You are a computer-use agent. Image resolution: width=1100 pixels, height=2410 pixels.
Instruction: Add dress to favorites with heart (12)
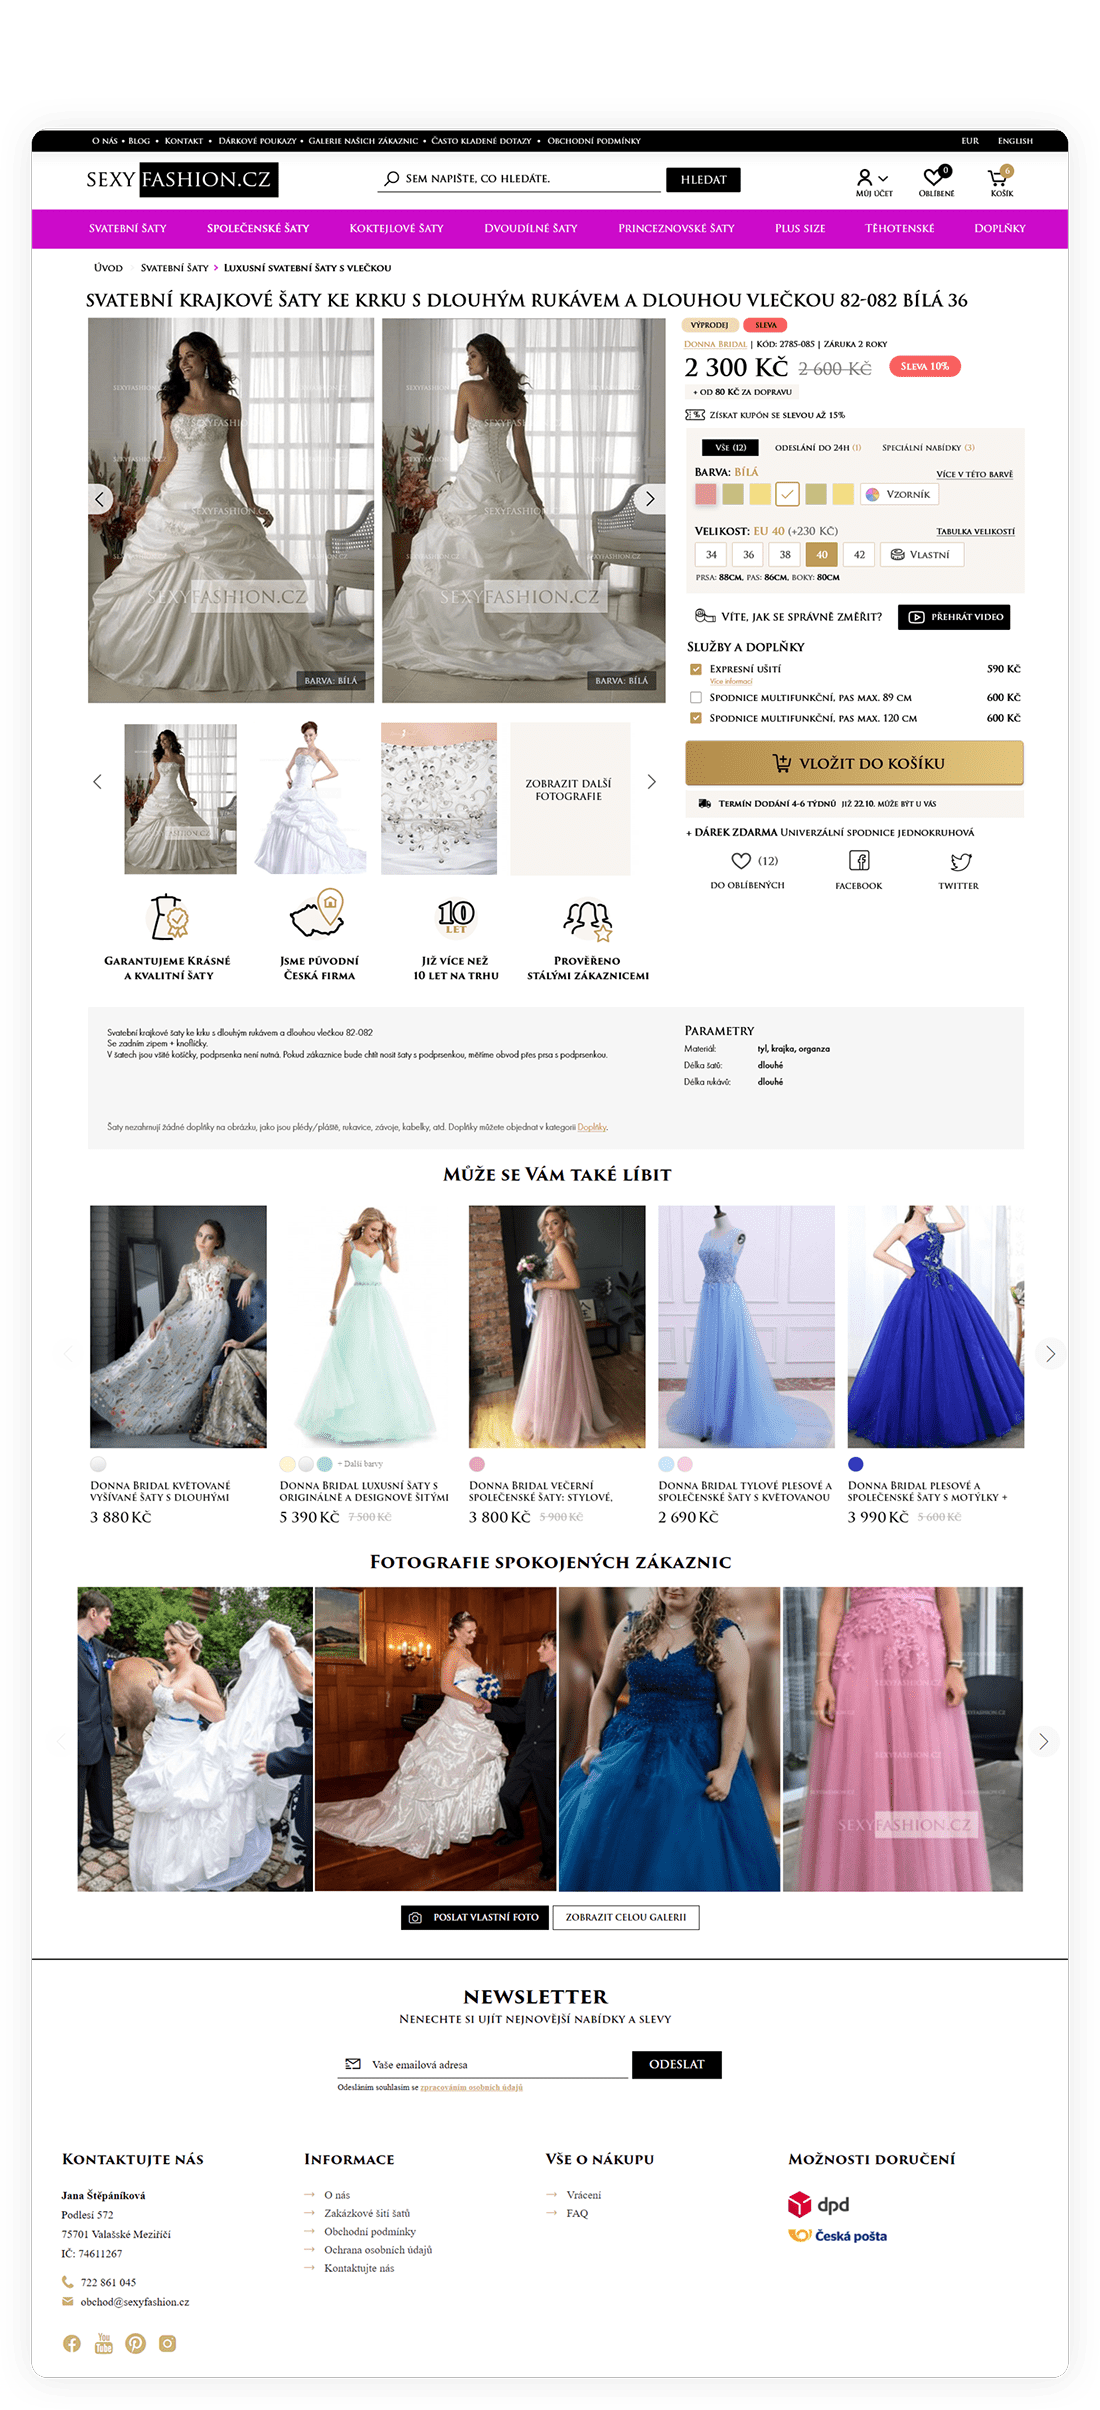point(742,861)
